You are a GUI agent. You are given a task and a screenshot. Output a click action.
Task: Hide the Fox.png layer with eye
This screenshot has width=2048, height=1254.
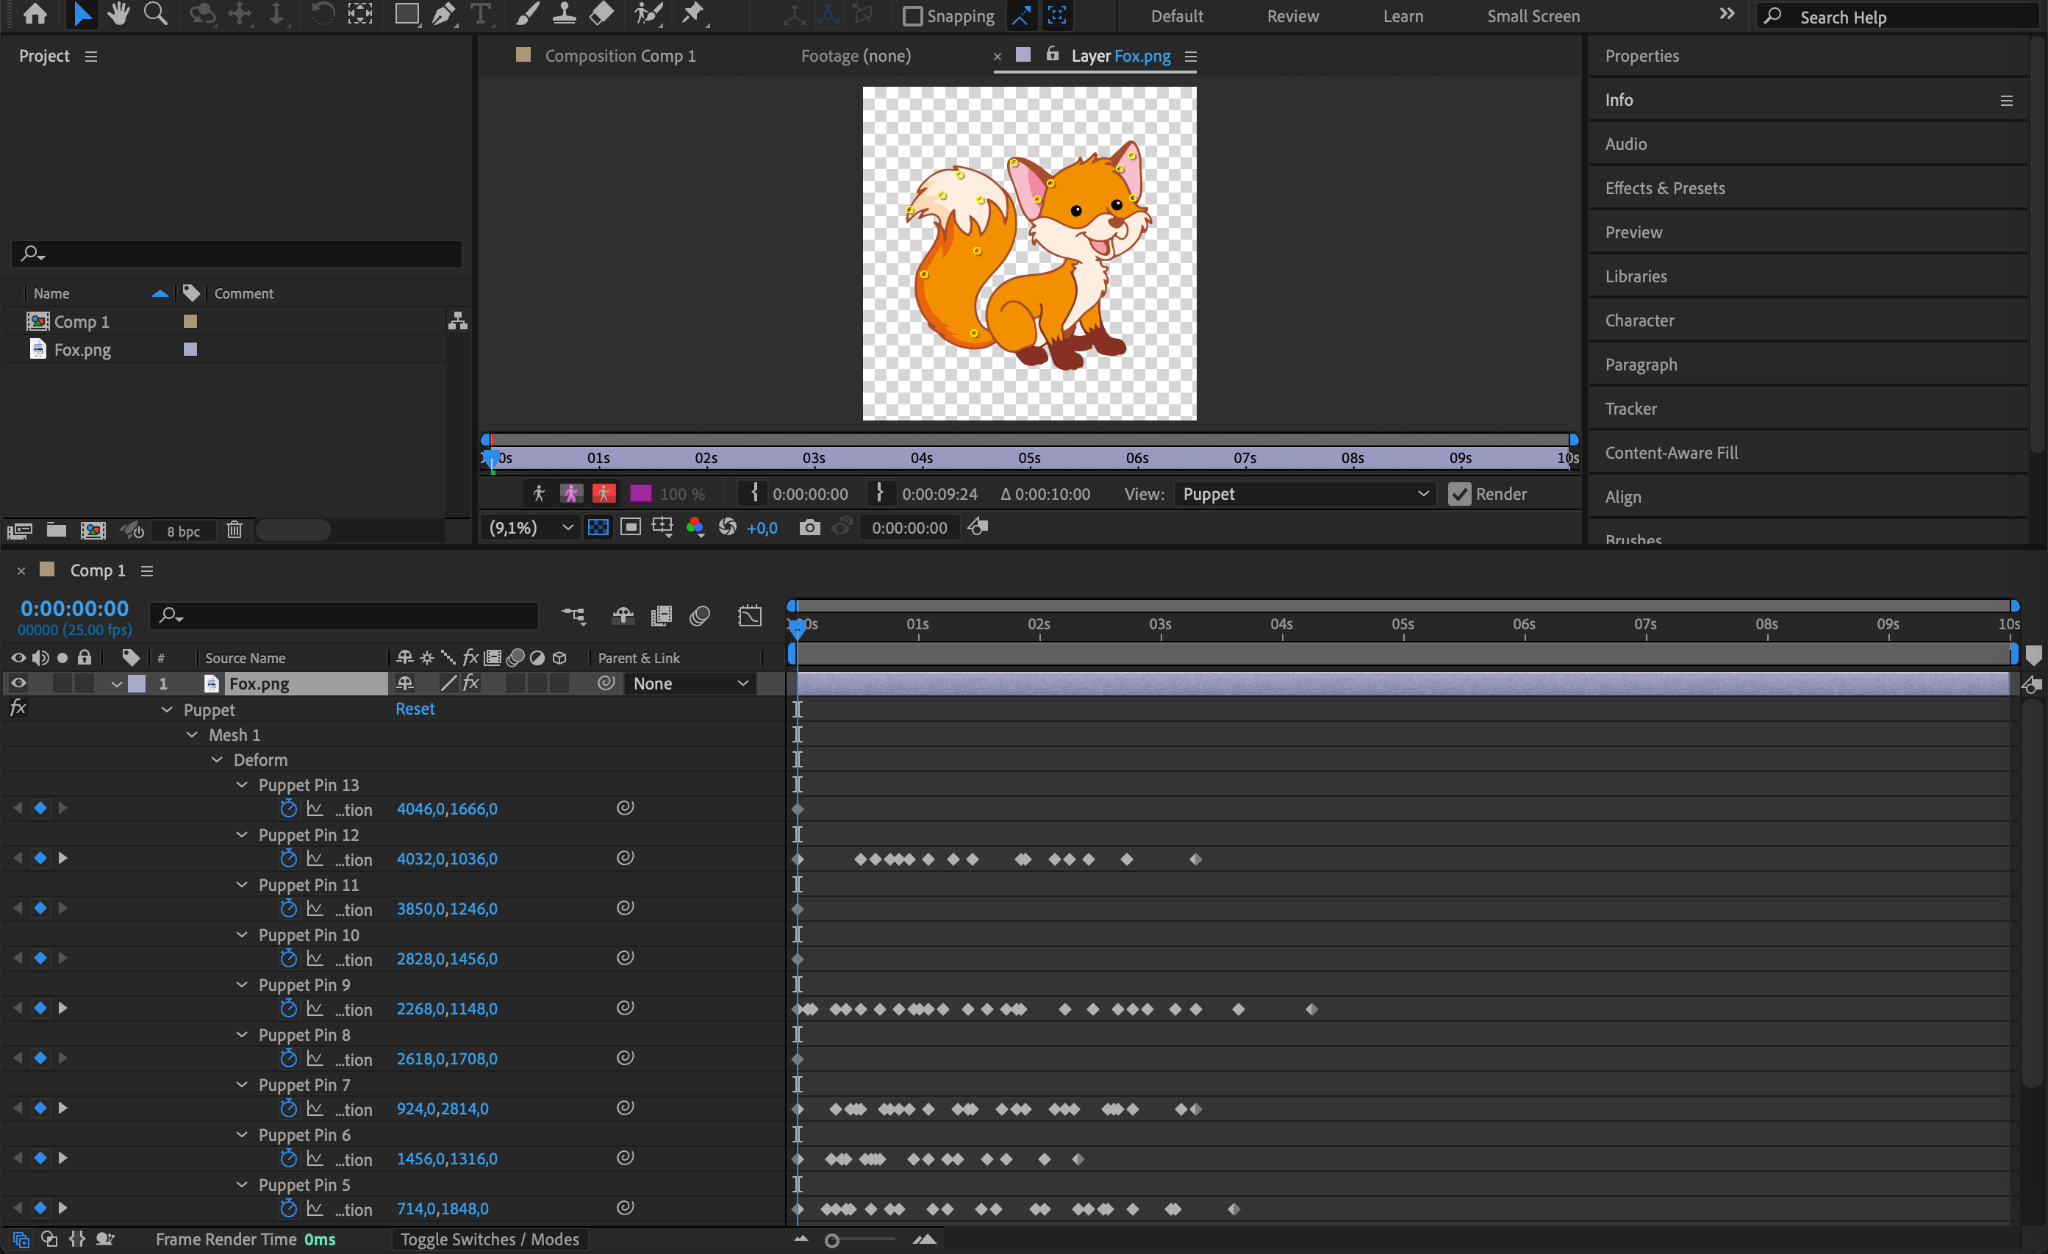pyautogui.click(x=18, y=684)
